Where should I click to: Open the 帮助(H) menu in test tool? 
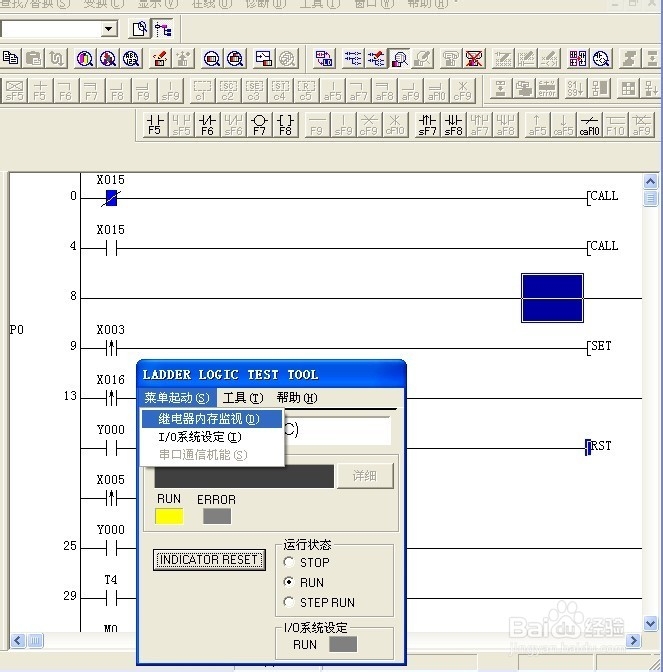(x=297, y=398)
